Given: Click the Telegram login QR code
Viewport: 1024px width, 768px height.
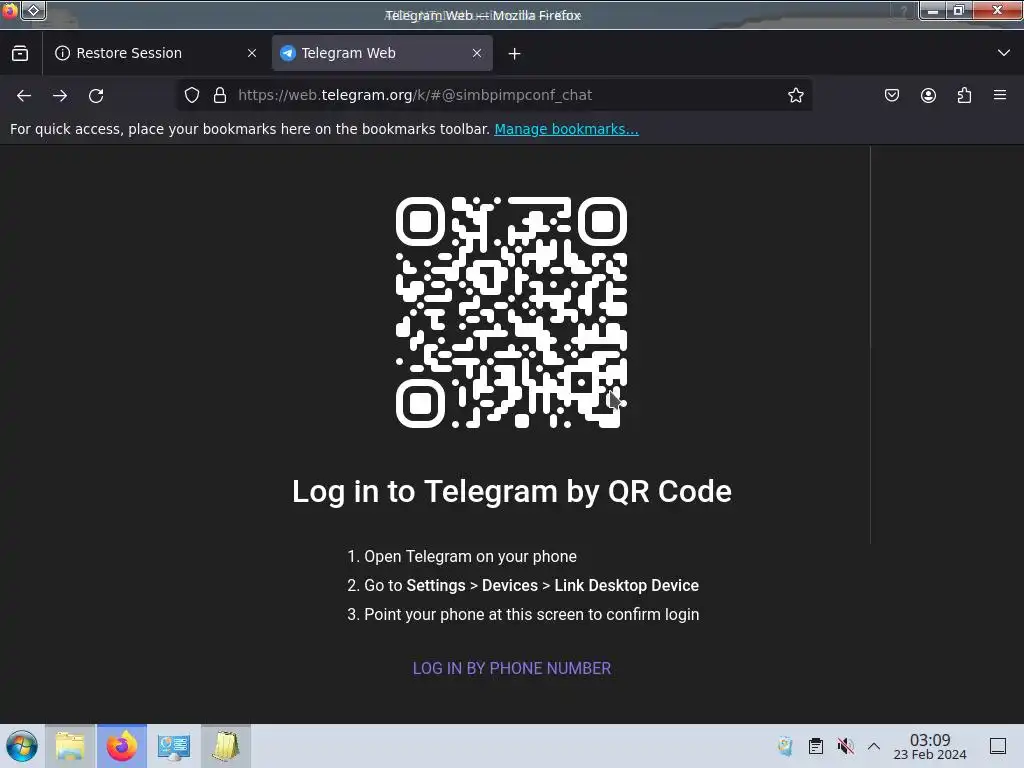Looking at the screenshot, I should pos(511,312).
